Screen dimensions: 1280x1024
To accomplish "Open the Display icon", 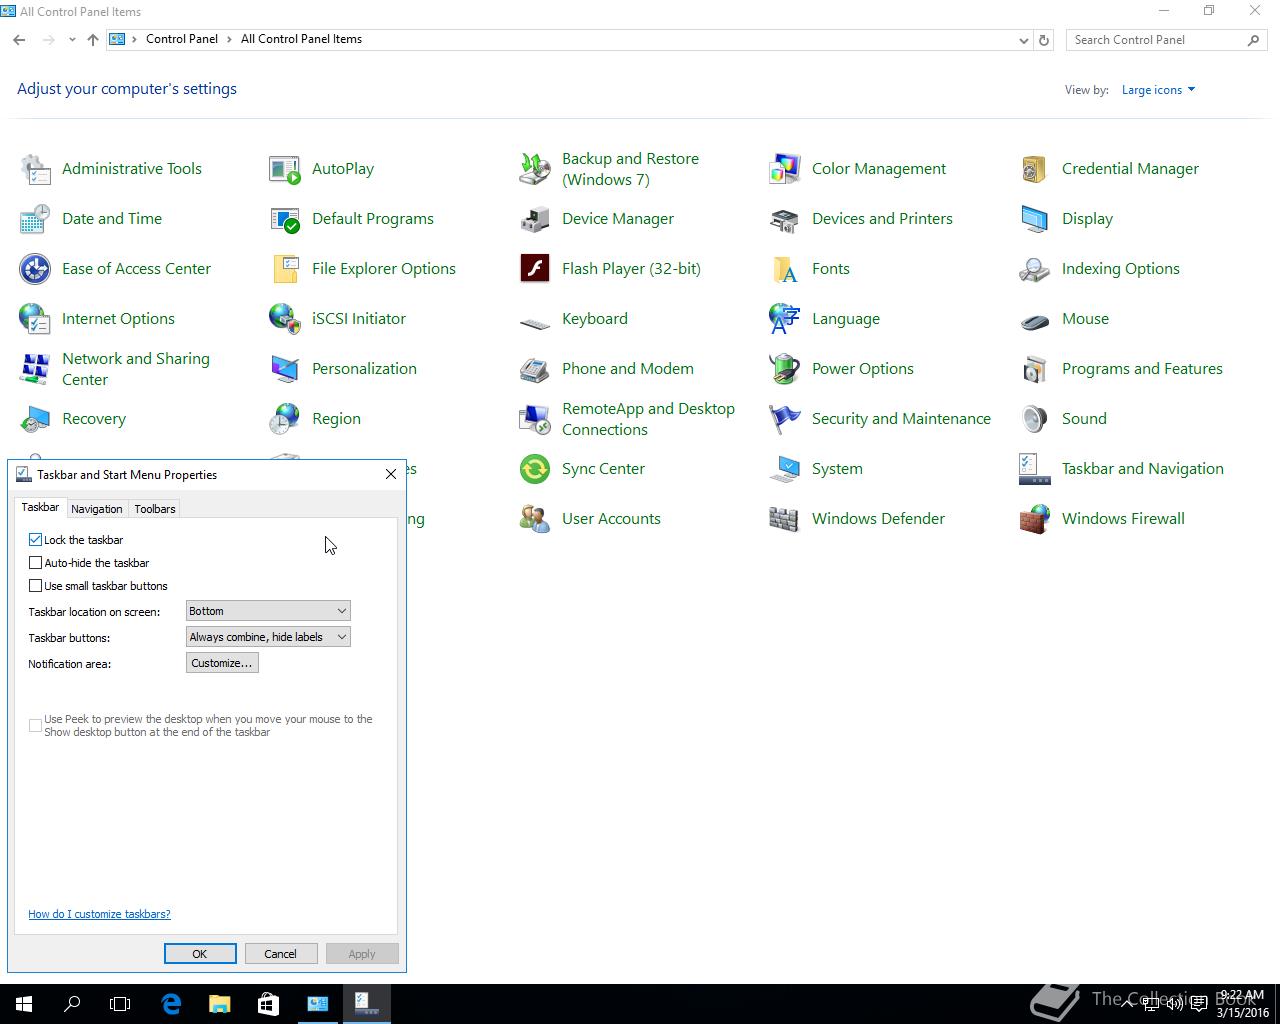I will pyautogui.click(x=1035, y=219).
